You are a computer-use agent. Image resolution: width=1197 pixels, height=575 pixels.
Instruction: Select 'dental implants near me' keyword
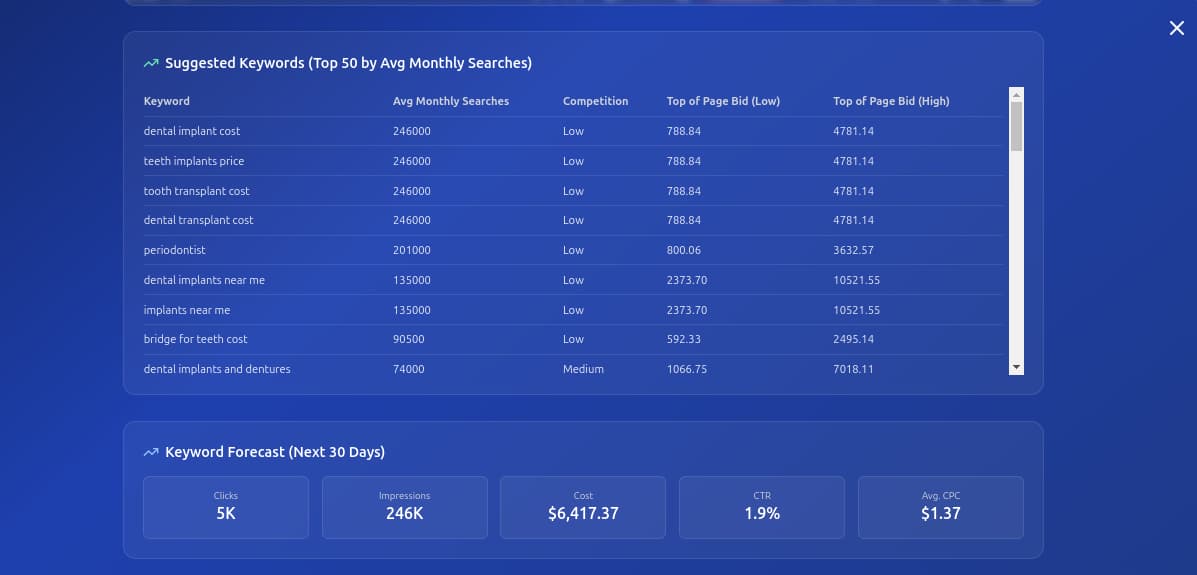pos(204,280)
